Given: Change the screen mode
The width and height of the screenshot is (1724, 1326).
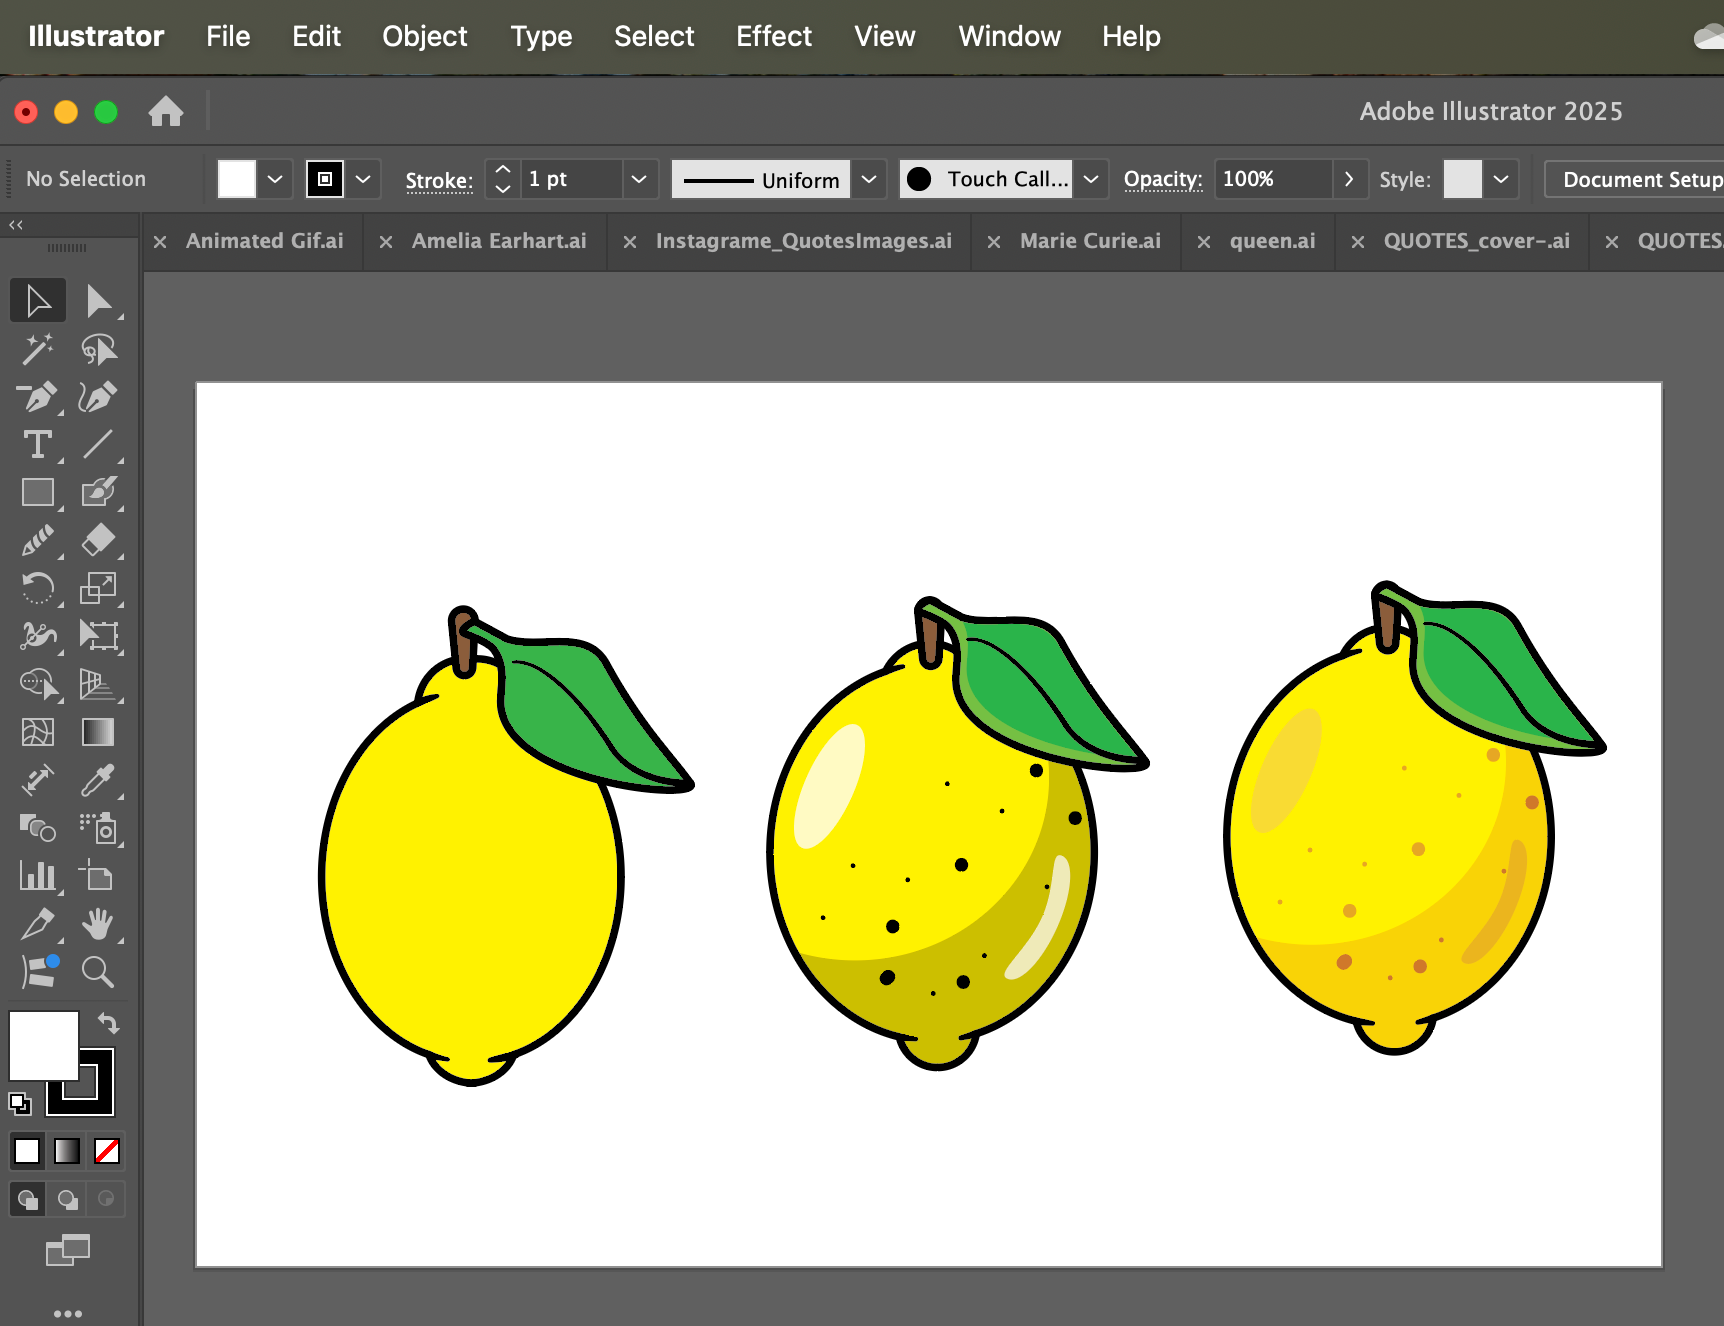Looking at the screenshot, I should tap(68, 1250).
